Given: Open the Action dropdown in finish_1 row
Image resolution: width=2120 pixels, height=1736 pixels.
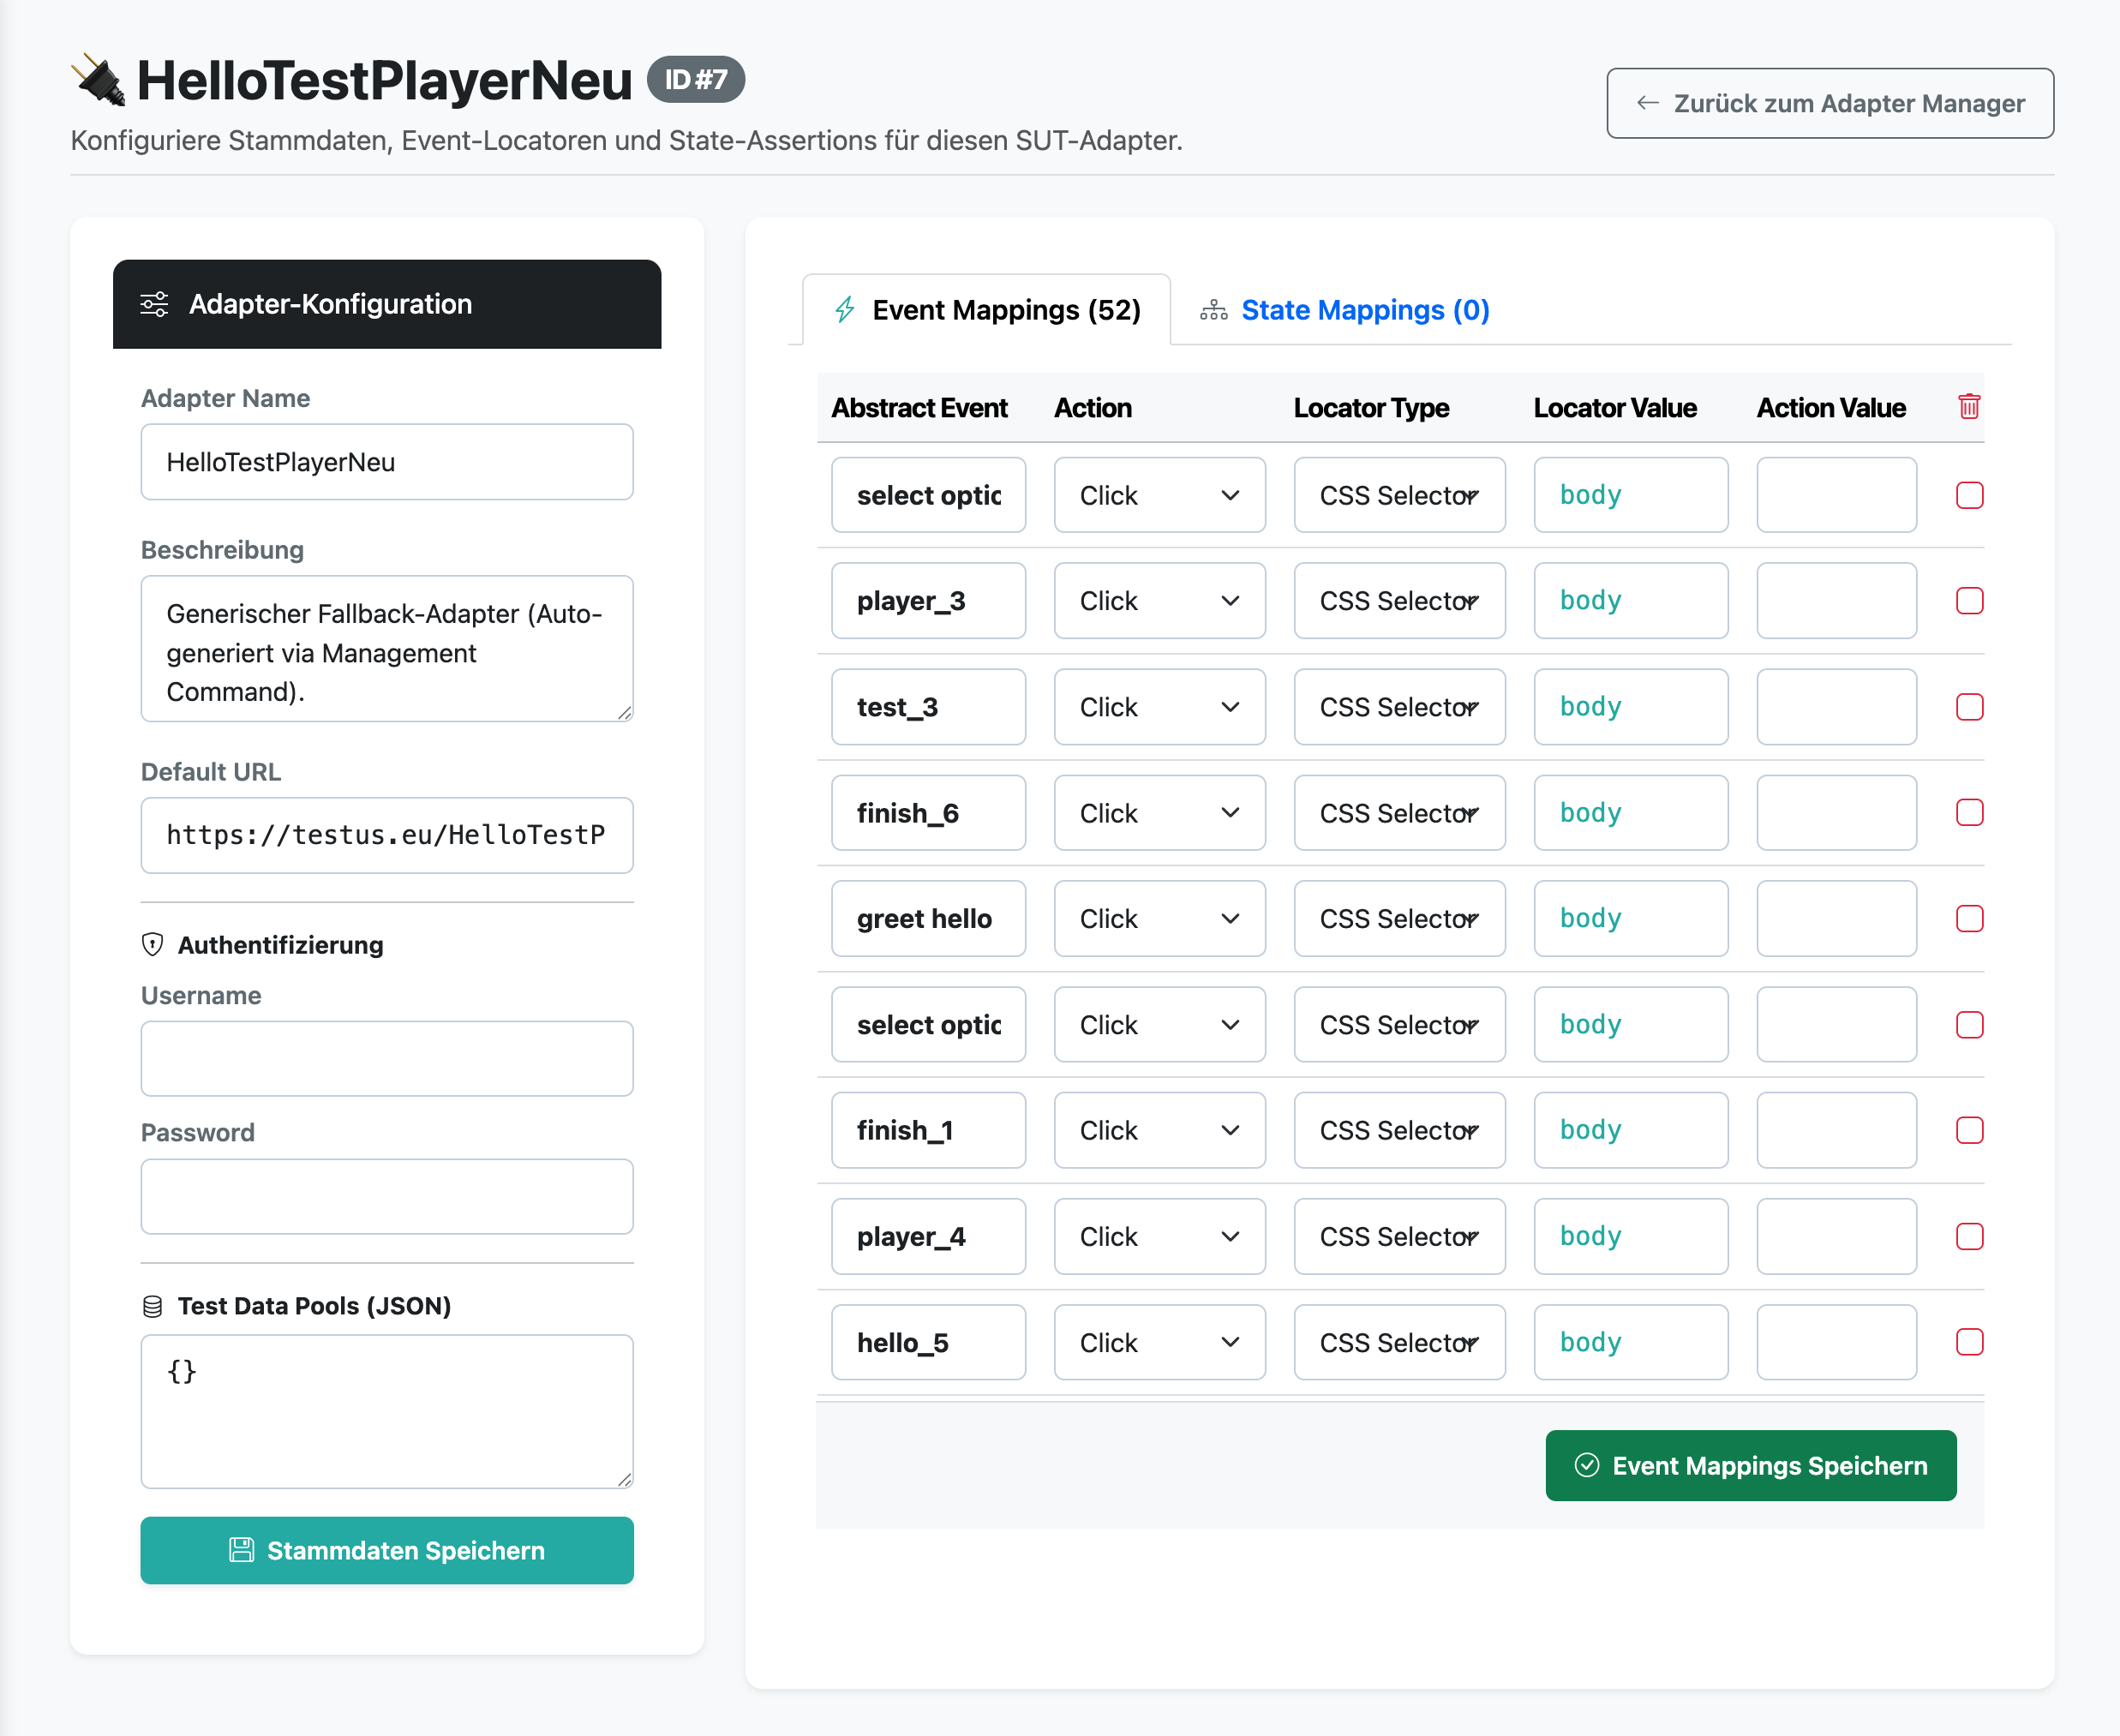Looking at the screenshot, I should (1159, 1131).
